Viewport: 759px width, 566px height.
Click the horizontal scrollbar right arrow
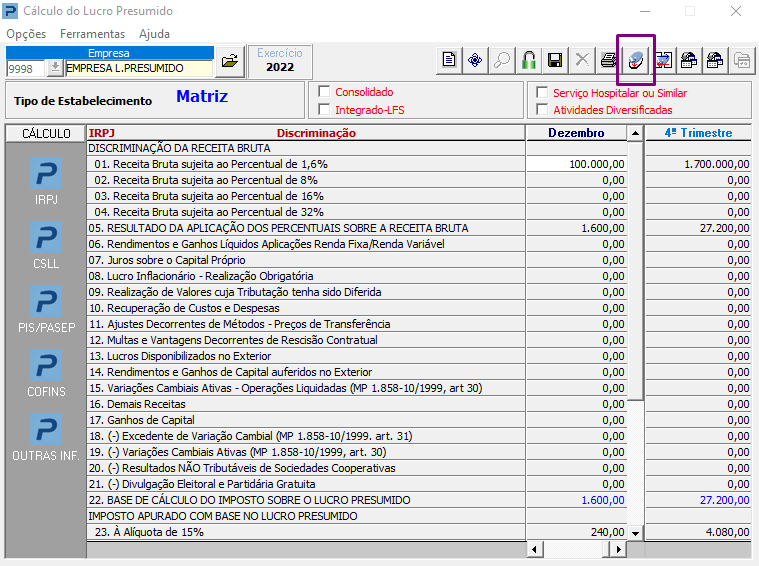click(618, 549)
